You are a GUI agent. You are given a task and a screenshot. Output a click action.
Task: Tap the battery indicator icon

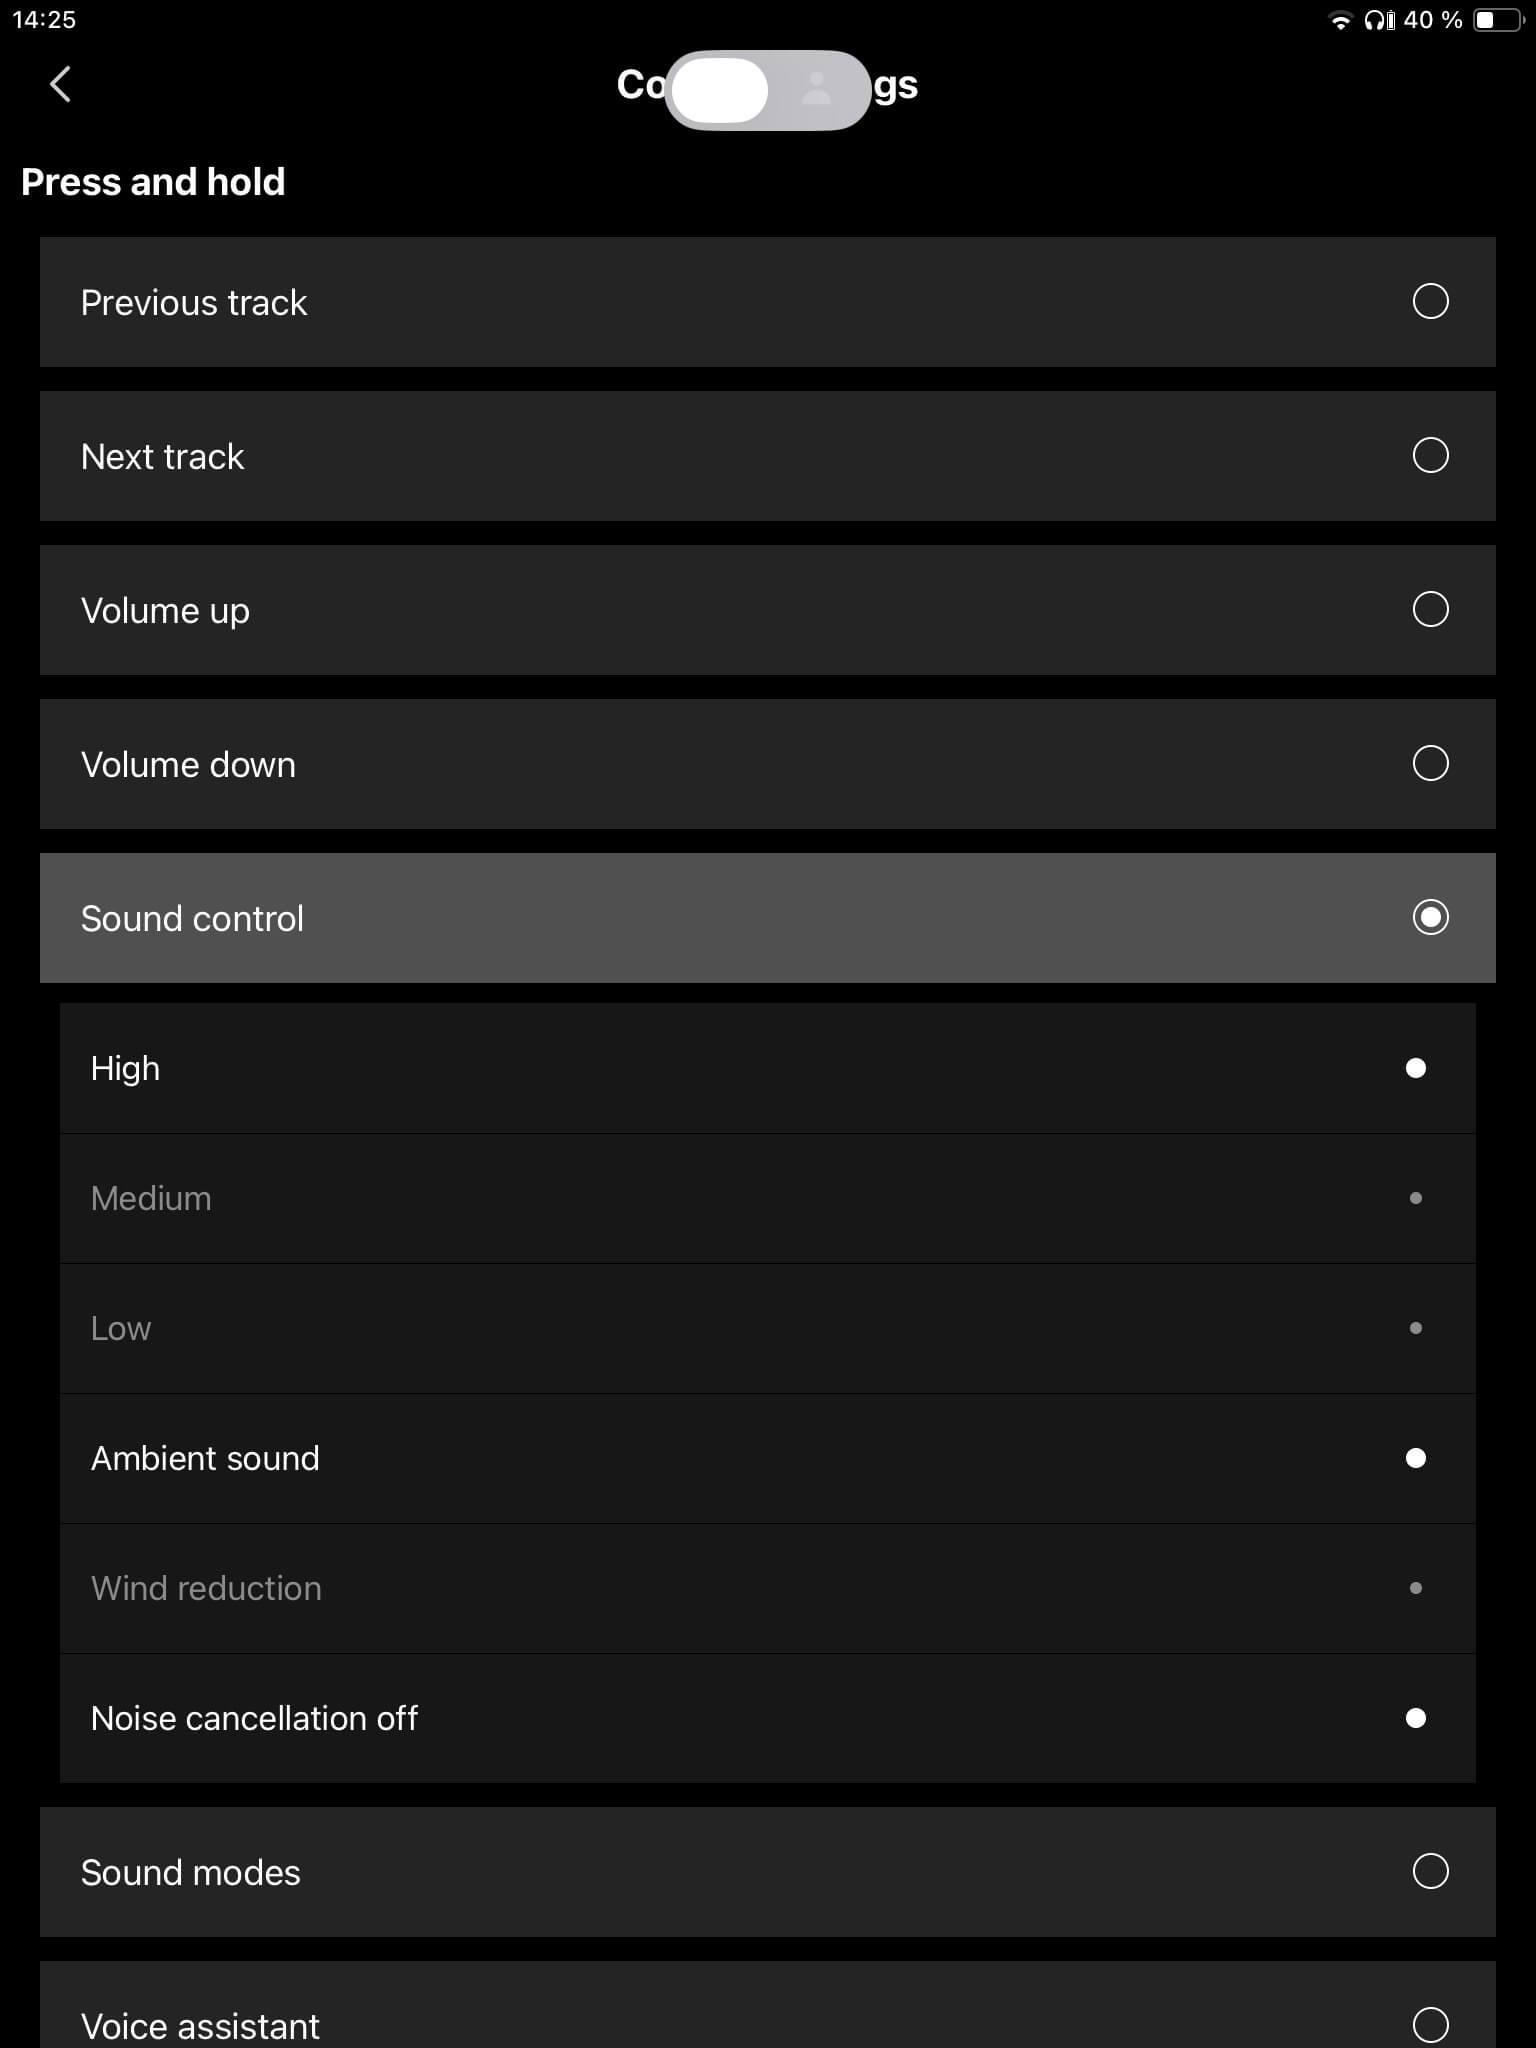[x=1497, y=21]
